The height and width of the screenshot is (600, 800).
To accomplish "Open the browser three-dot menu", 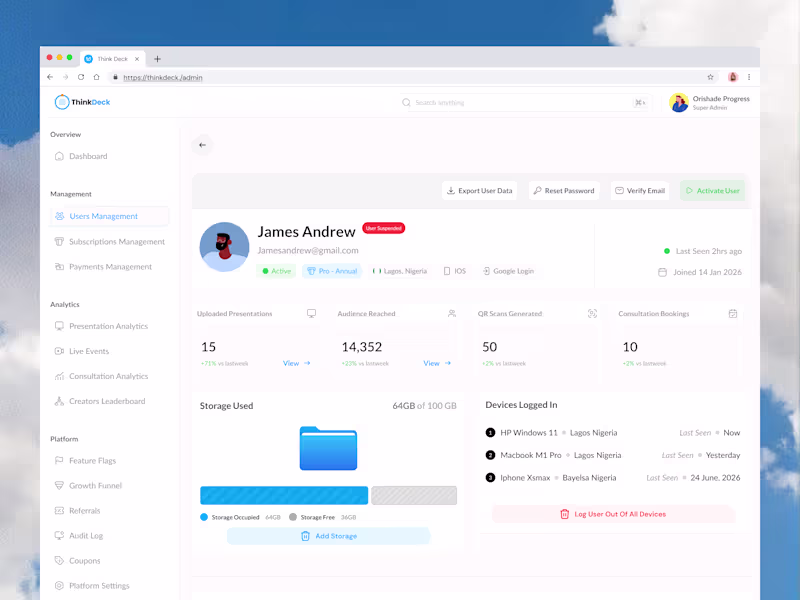I will click(749, 77).
